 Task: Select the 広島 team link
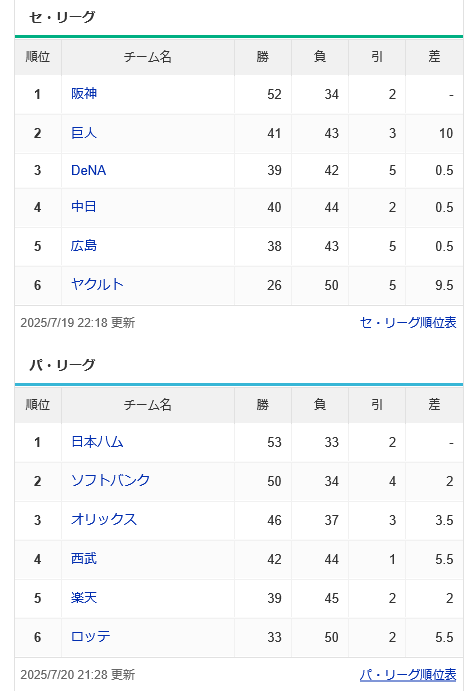click(84, 245)
